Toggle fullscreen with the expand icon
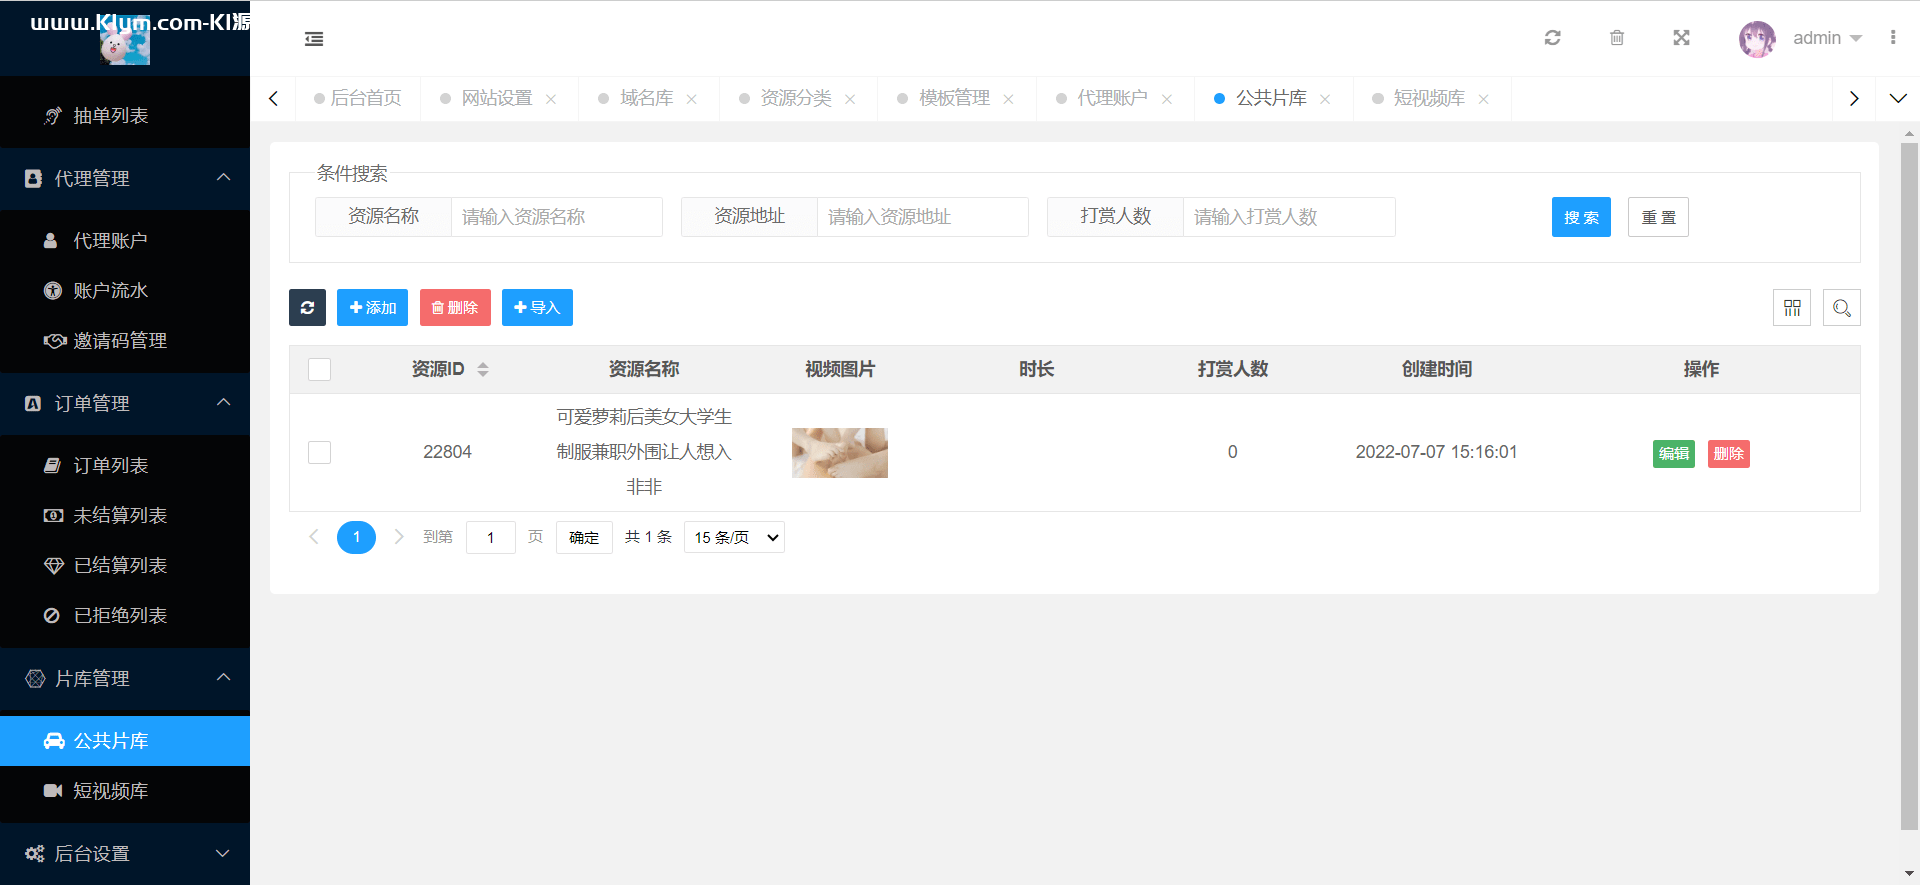This screenshot has height=885, width=1920. (x=1681, y=38)
